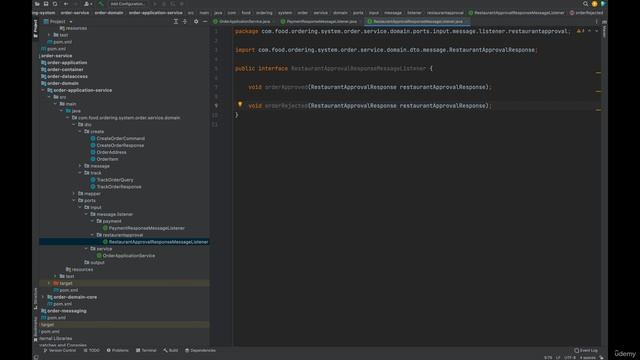Select order-dataaccess module in tree
The width and height of the screenshot is (640, 360).
click(x=64, y=76)
